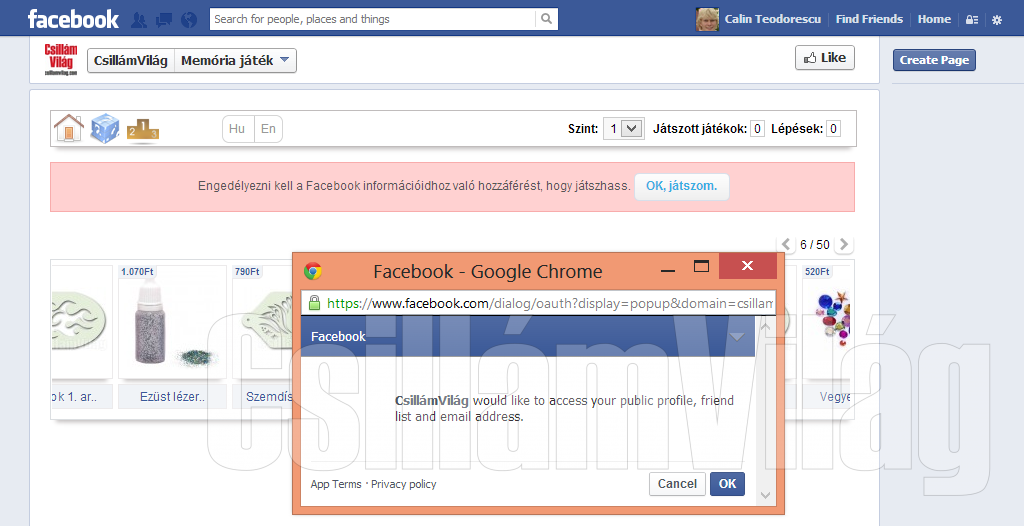The width and height of the screenshot is (1024, 526).
Task: Open the CsillámVilág page button
Action: click(x=131, y=61)
